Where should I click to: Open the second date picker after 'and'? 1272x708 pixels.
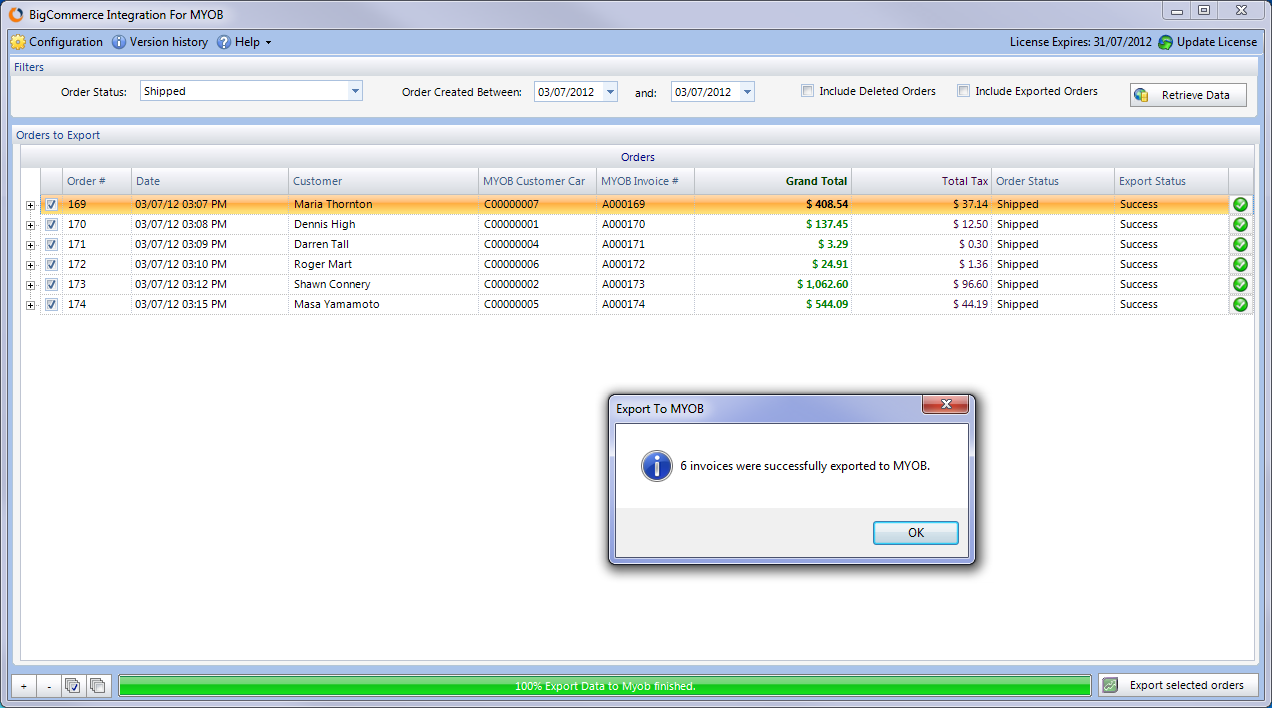point(746,91)
